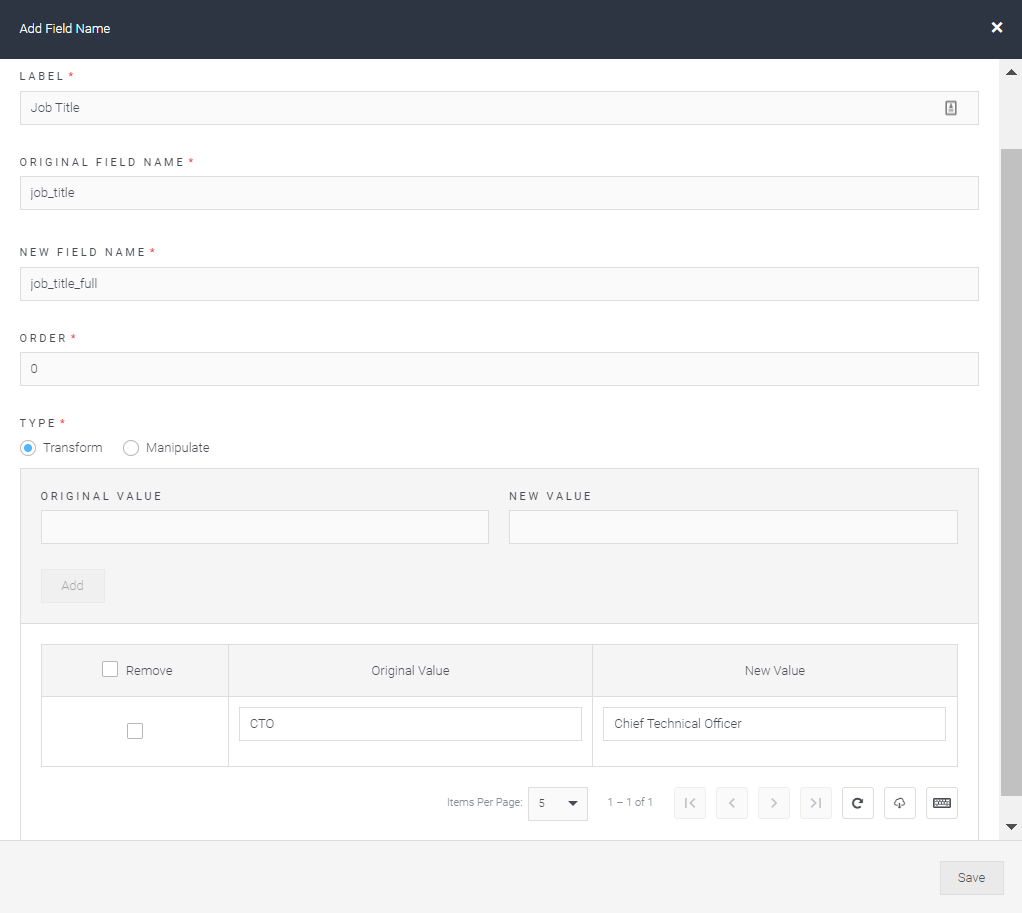
Task: Close the Add Field Name dialog
Action: click(x=996, y=27)
